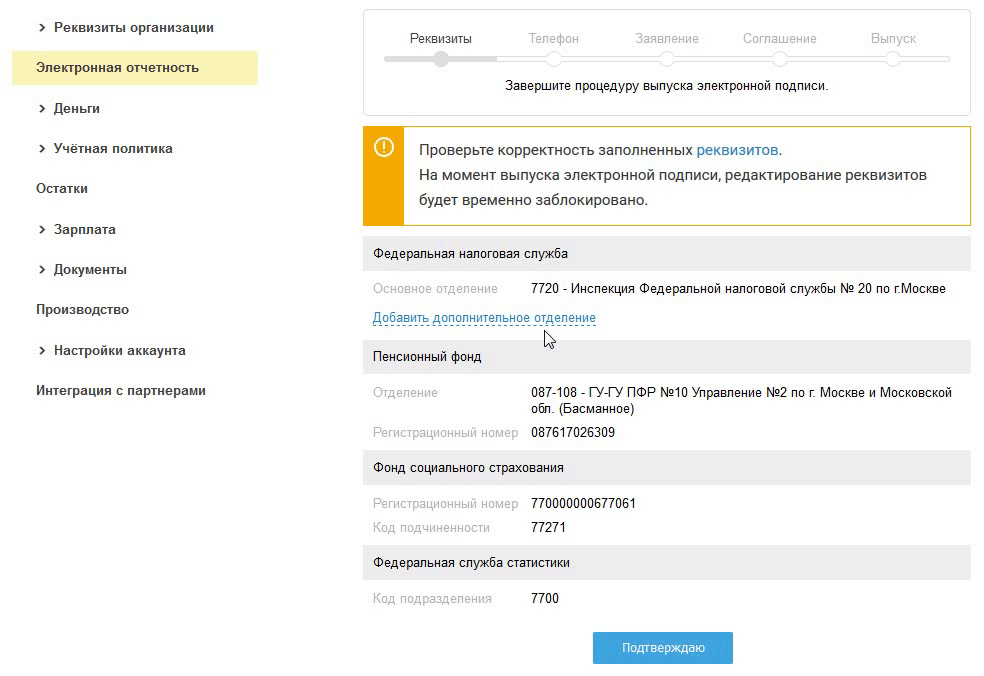Follow the реквизитов link in warning

tap(737, 150)
